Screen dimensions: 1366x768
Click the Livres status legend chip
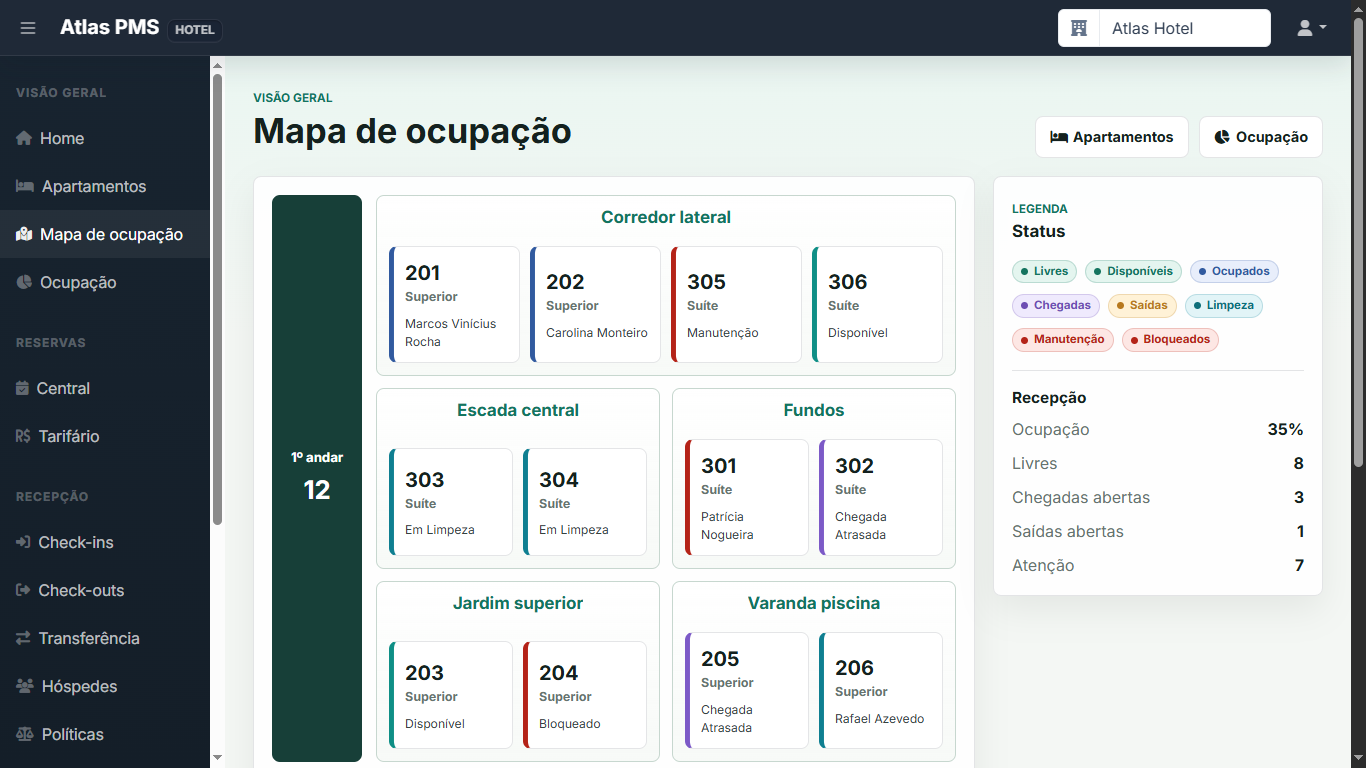[x=1044, y=271]
